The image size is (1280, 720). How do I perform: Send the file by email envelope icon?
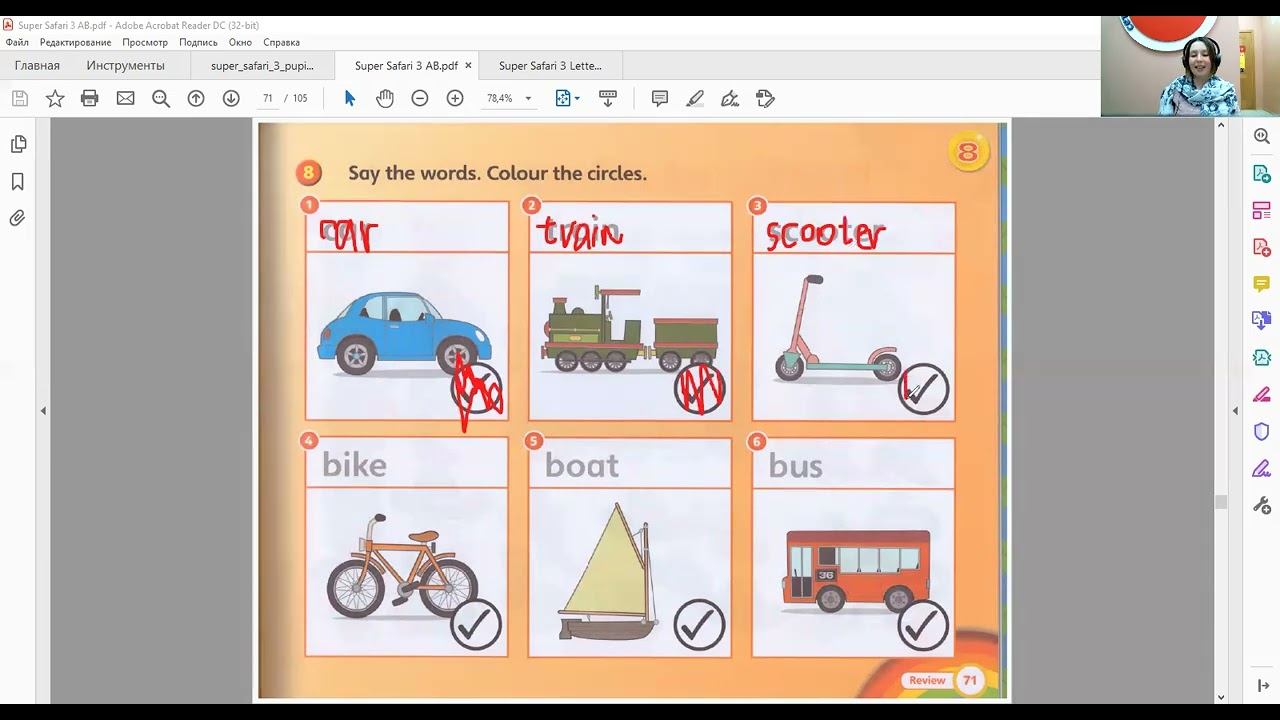click(125, 98)
